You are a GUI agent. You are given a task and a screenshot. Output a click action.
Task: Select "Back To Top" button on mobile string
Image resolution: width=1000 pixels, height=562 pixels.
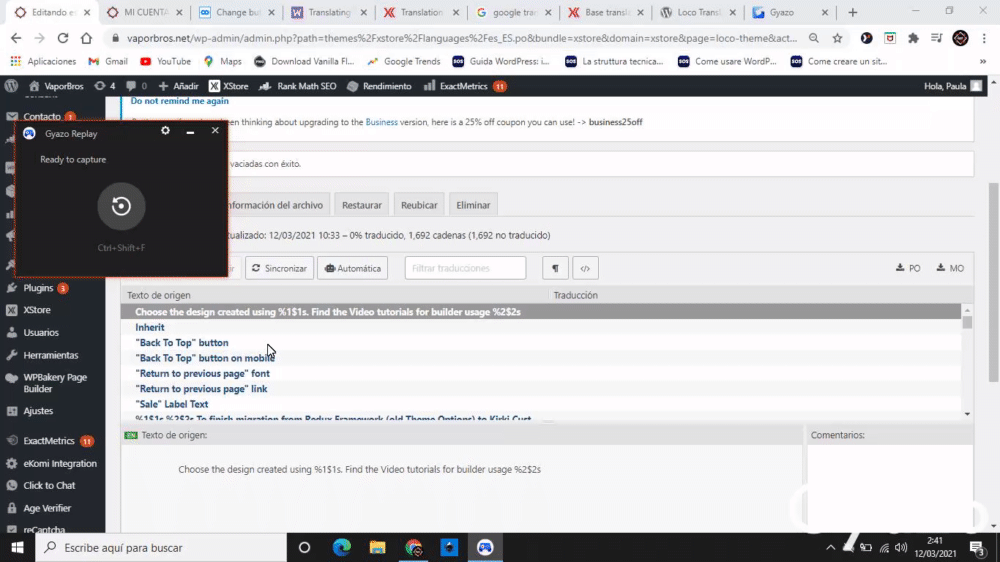541,358
